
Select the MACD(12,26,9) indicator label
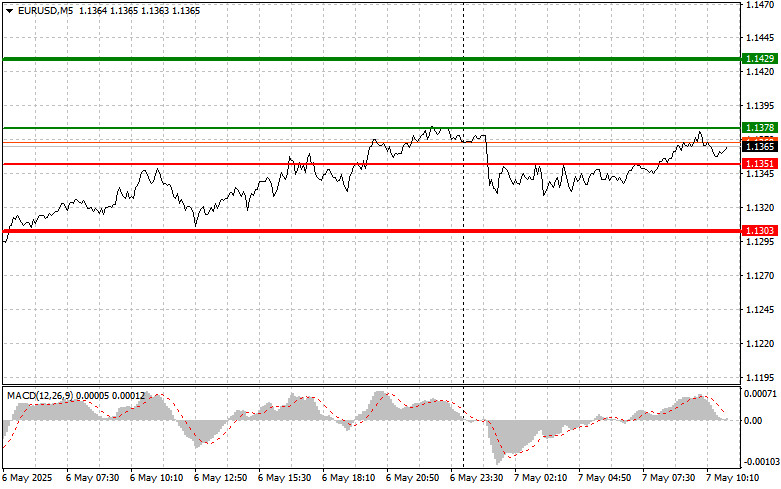(x=40, y=396)
